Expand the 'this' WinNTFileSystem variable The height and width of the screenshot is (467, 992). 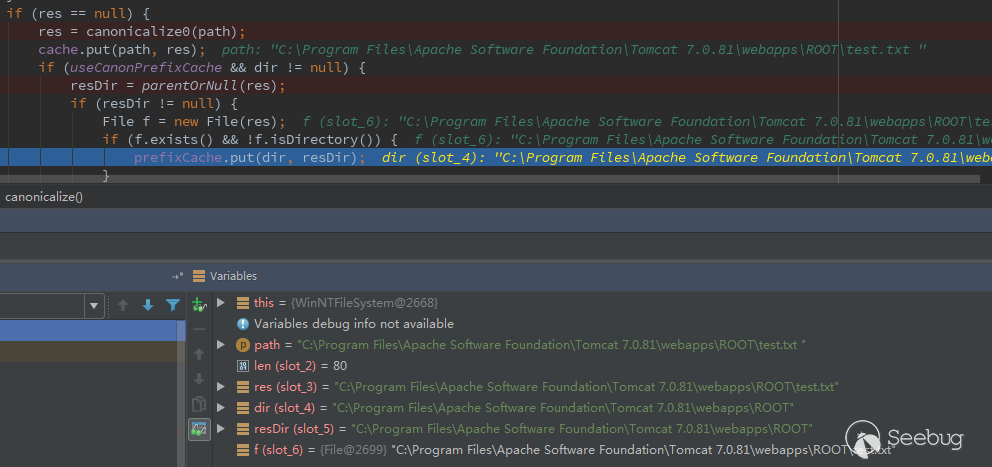[221, 302]
